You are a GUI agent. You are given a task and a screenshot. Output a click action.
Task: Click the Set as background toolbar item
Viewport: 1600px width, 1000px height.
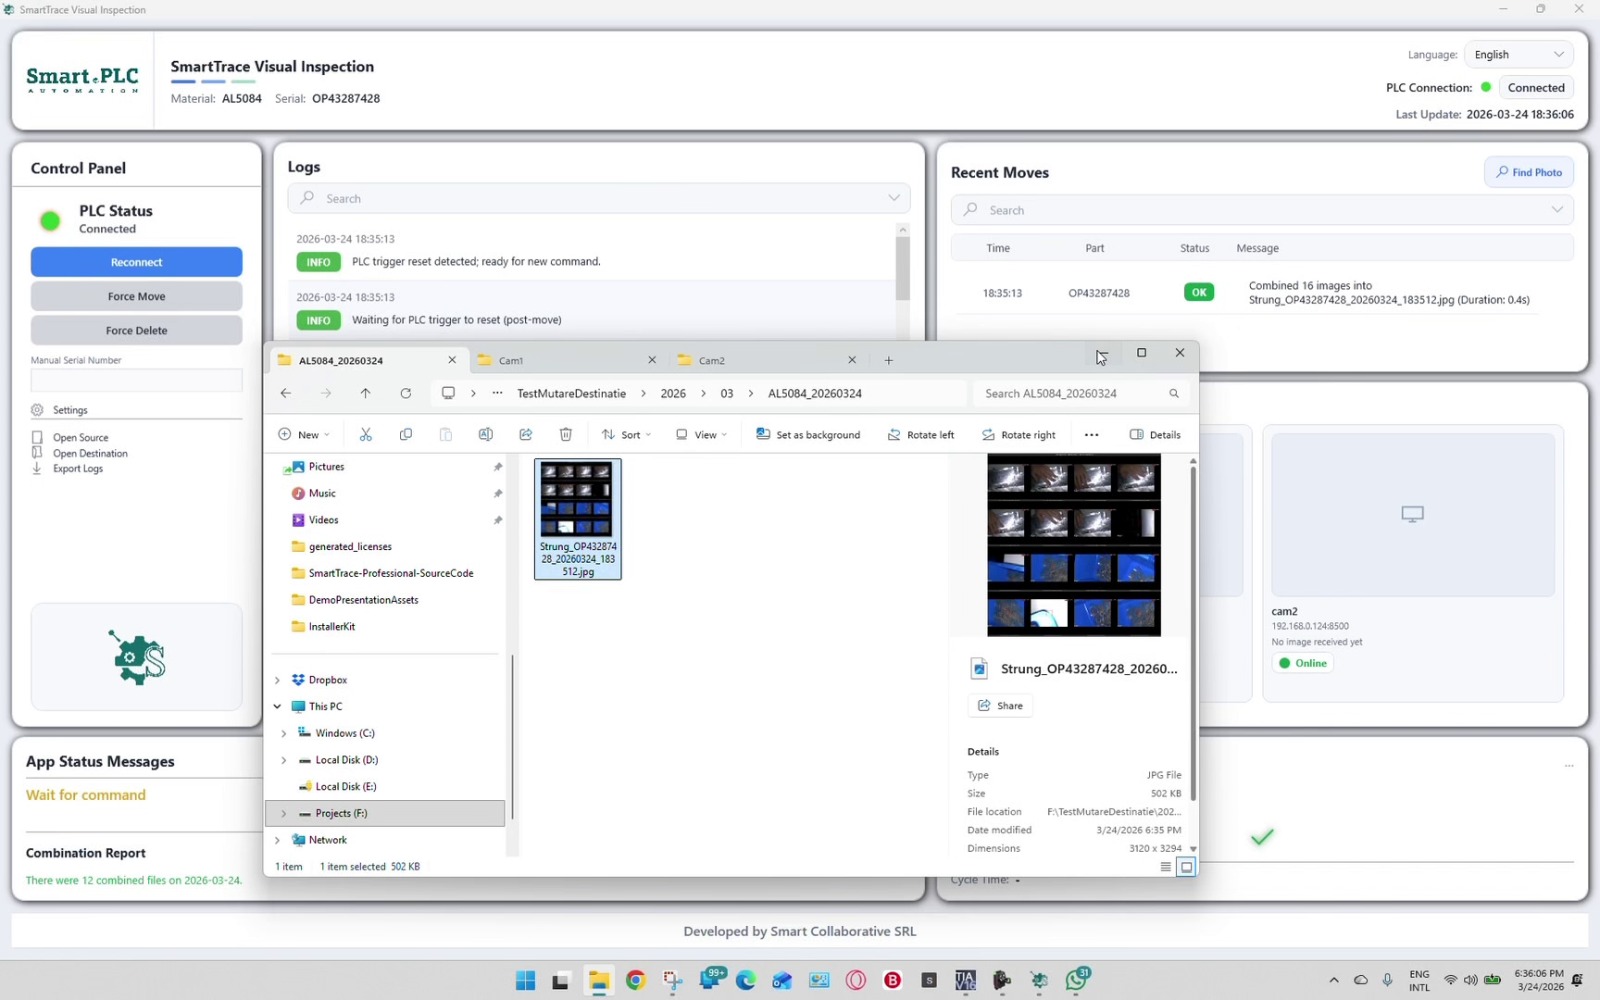click(x=808, y=435)
